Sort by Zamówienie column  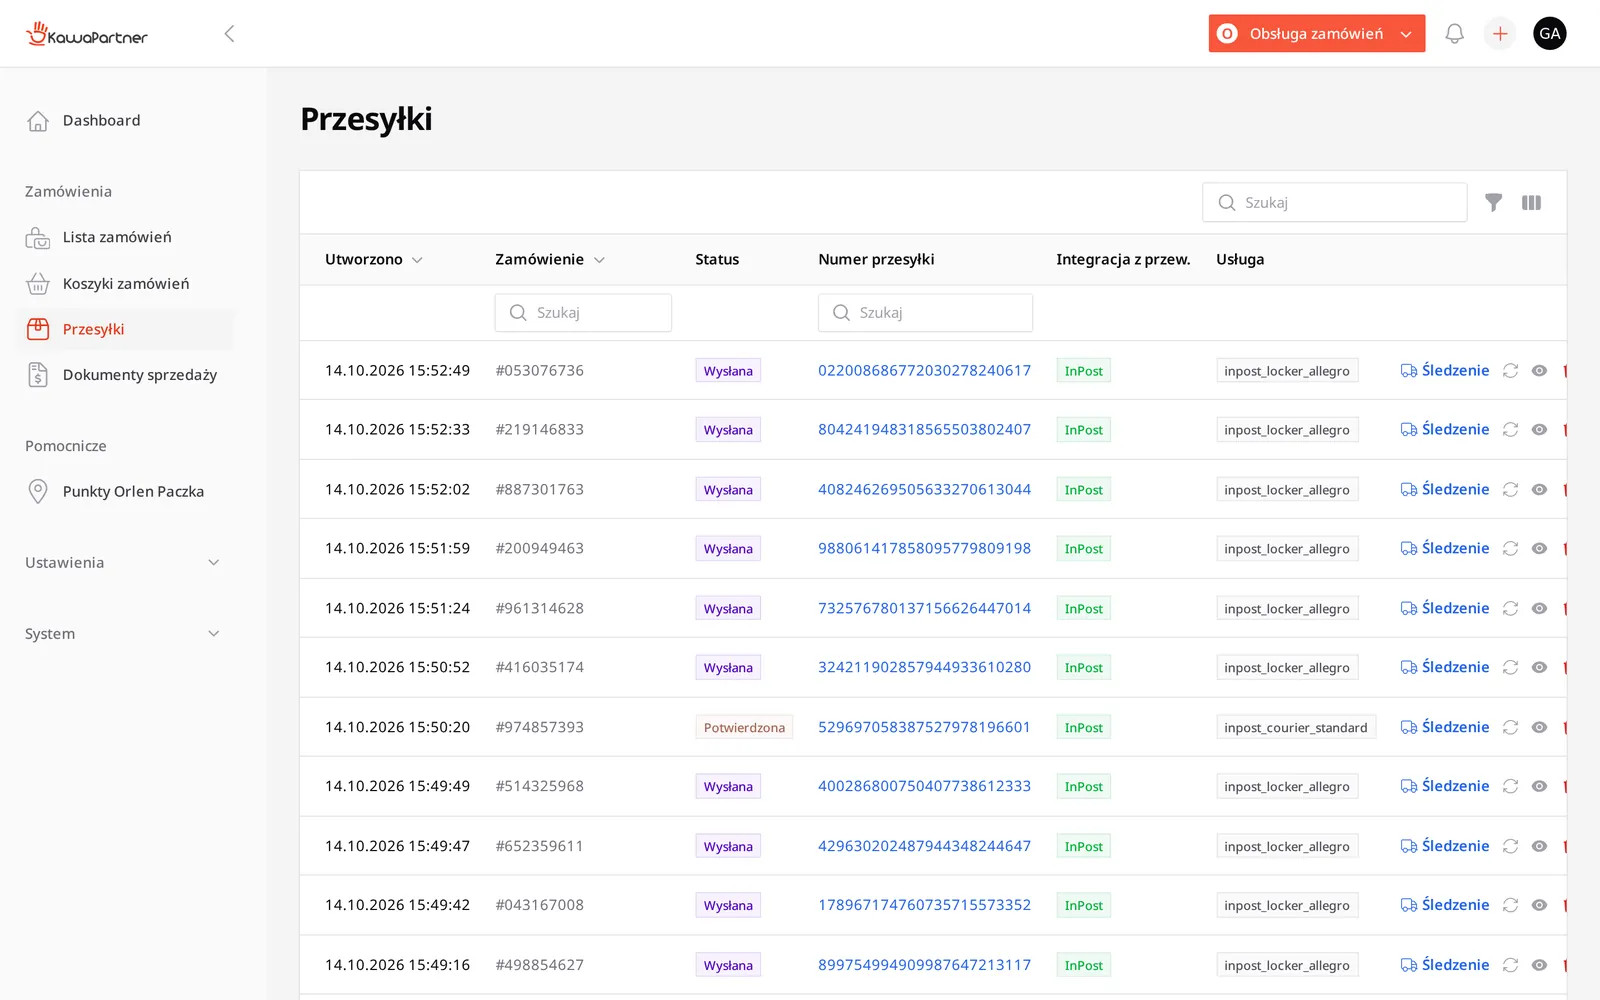pyautogui.click(x=550, y=260)
